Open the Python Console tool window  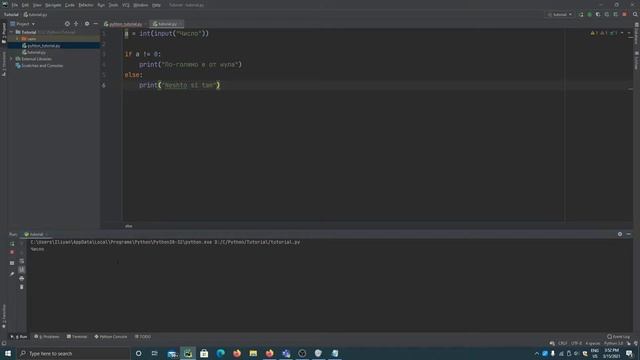click(111, 337)
